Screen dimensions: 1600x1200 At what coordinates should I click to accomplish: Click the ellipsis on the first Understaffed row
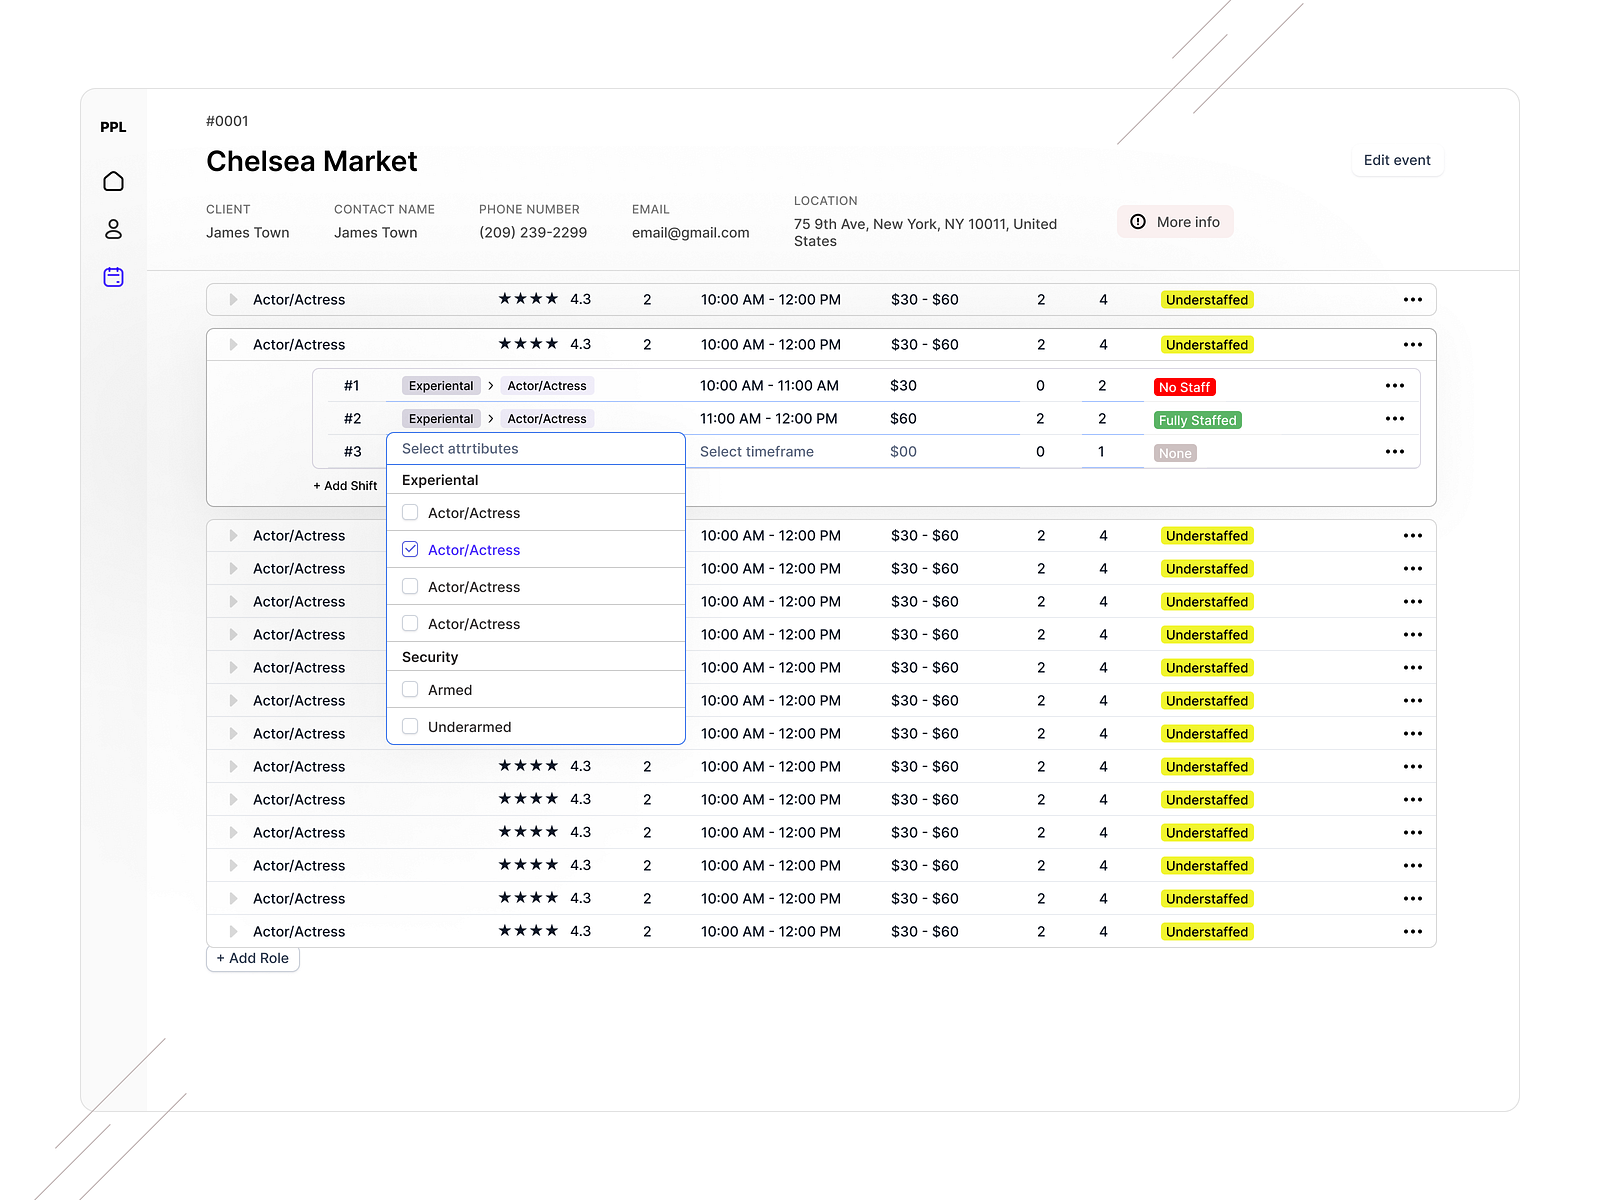(x=1413, y=299)
